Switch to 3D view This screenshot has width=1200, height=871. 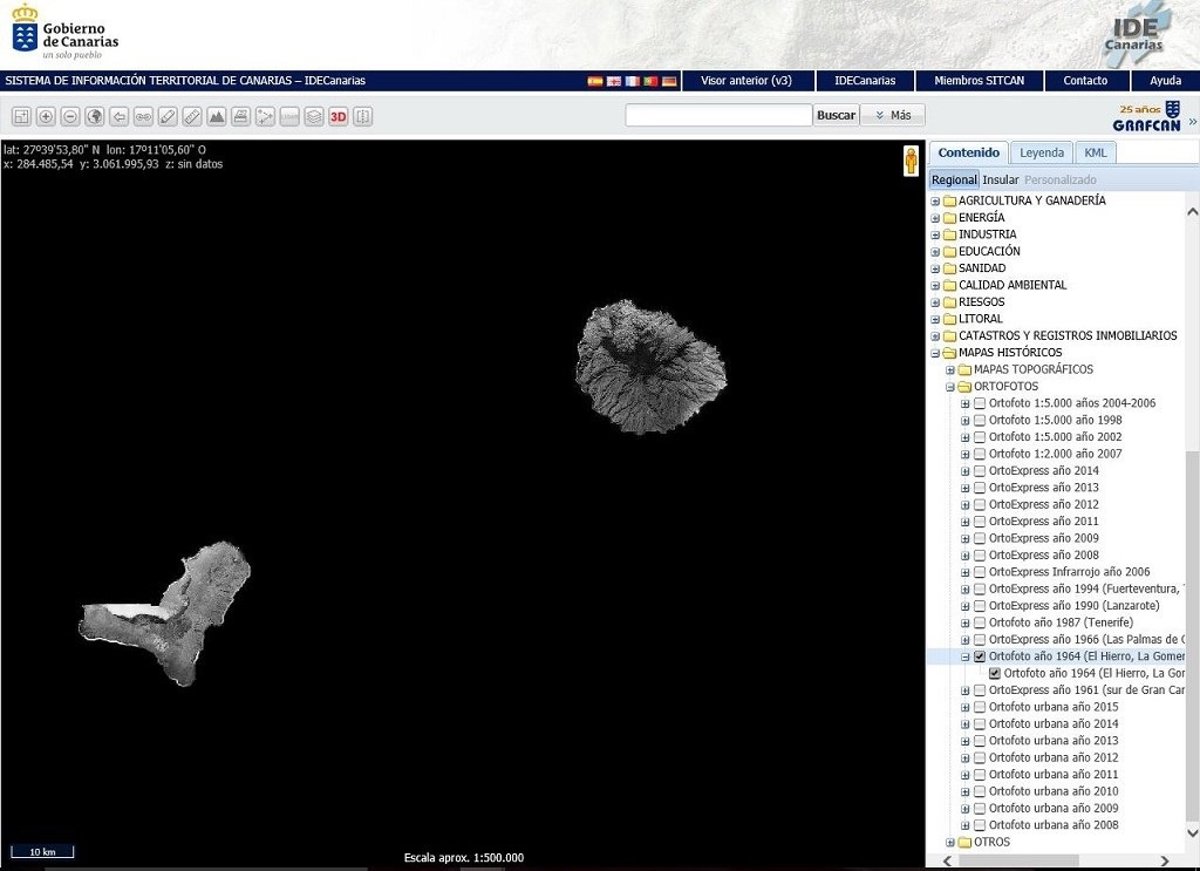pos(338,117)
